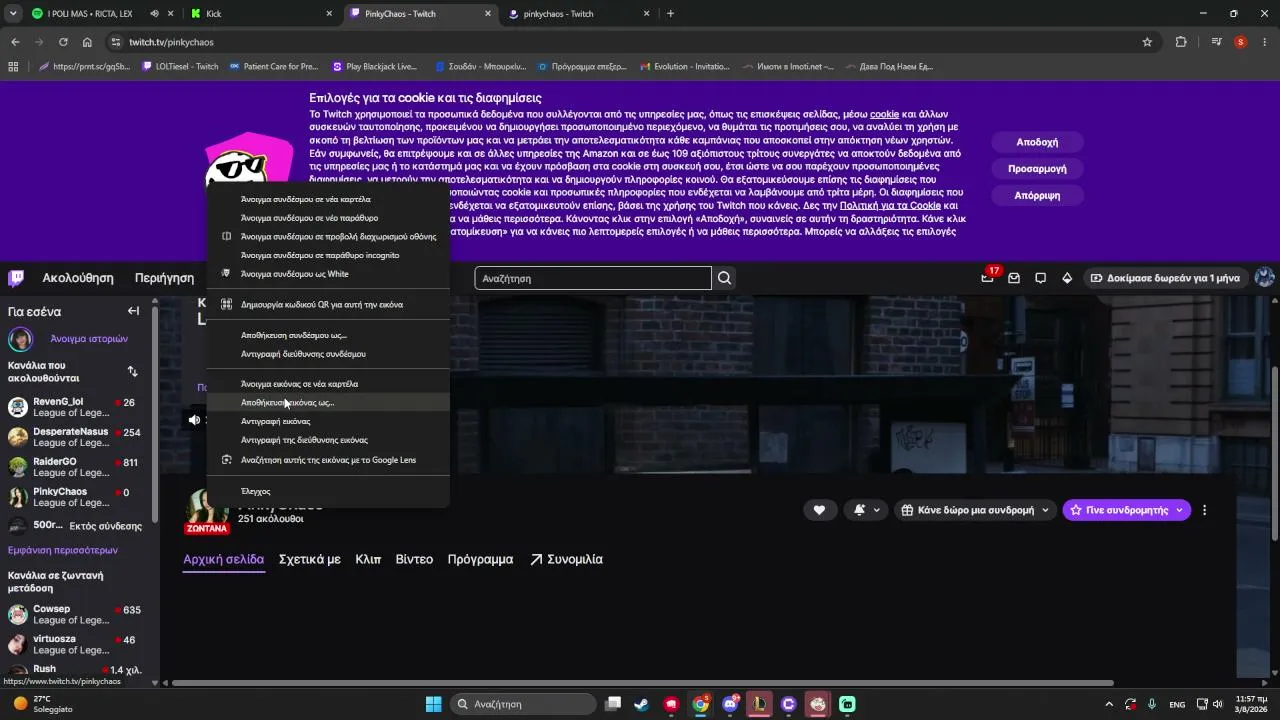Show hidden system tray icons
This screenshot has width=1280, height=720.
click(x=1108, y=704)
